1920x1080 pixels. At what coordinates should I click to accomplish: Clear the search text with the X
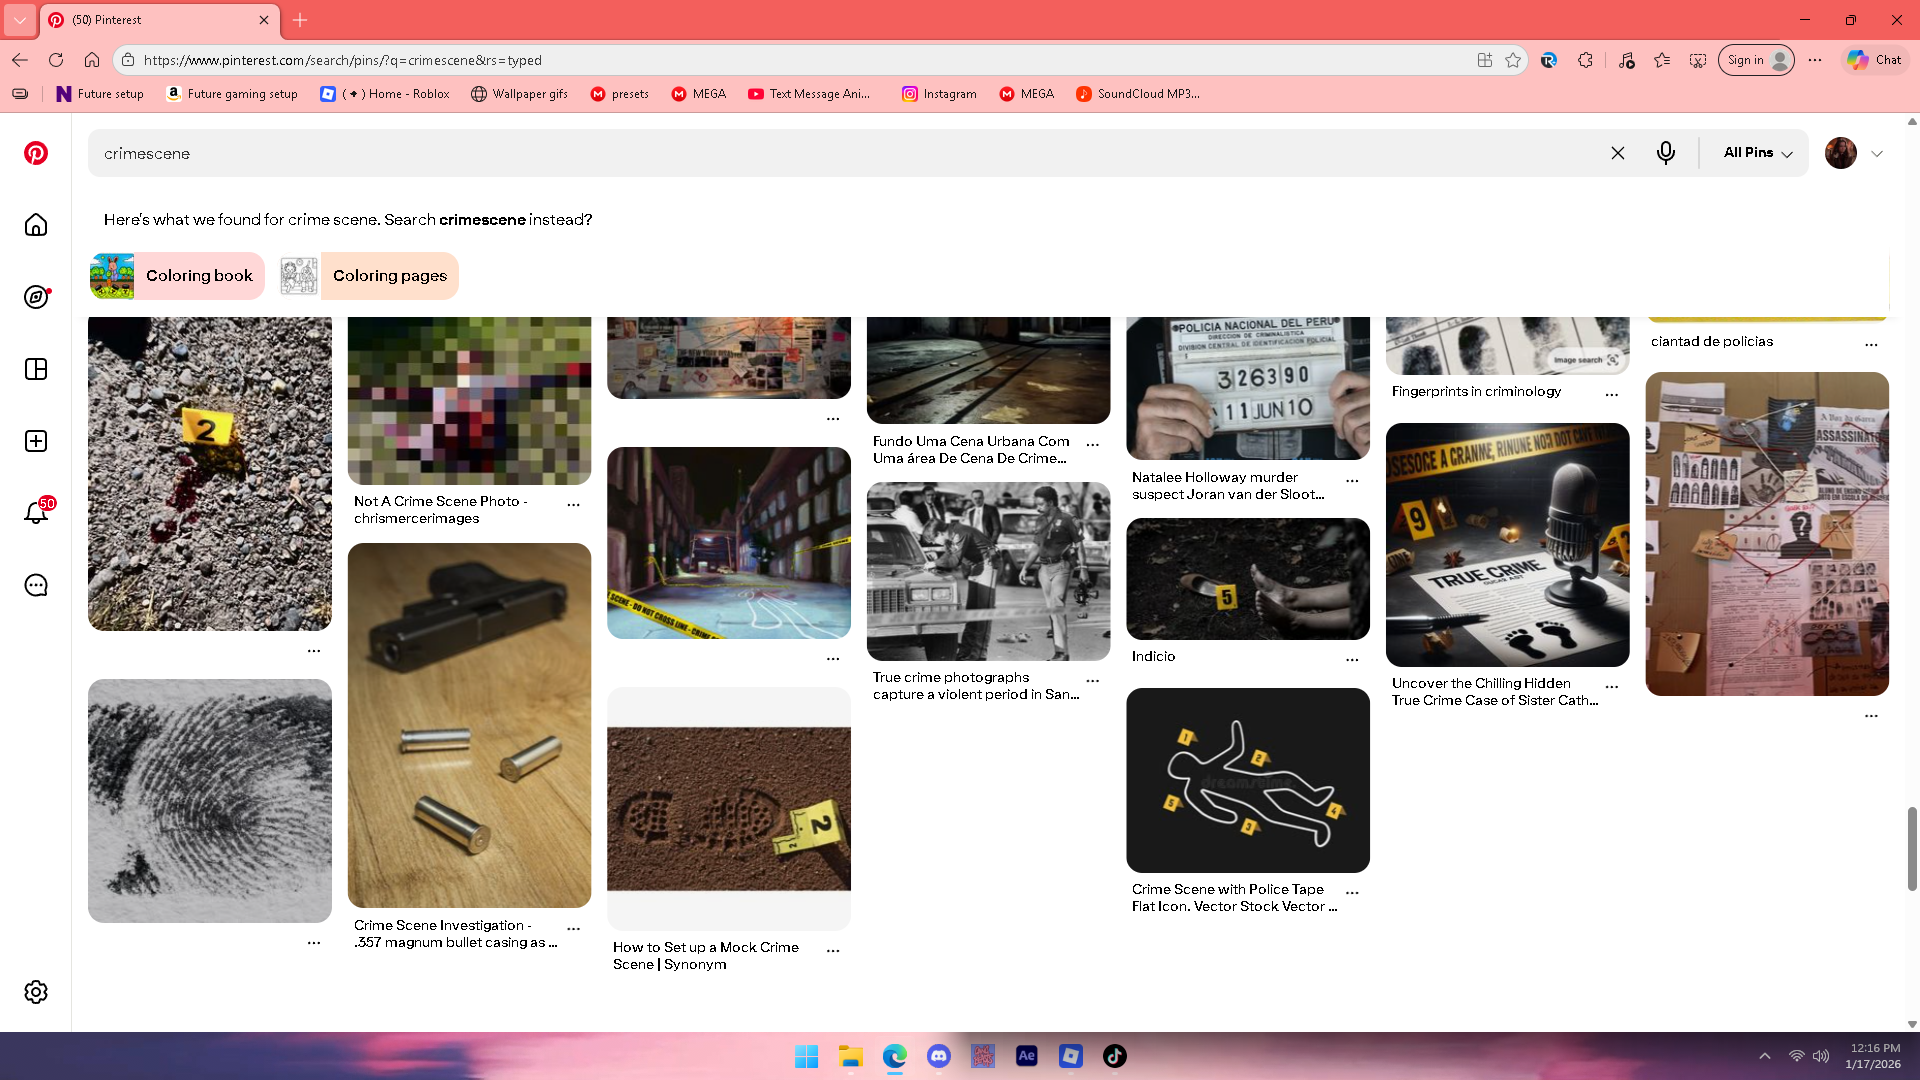point(1617,153)
